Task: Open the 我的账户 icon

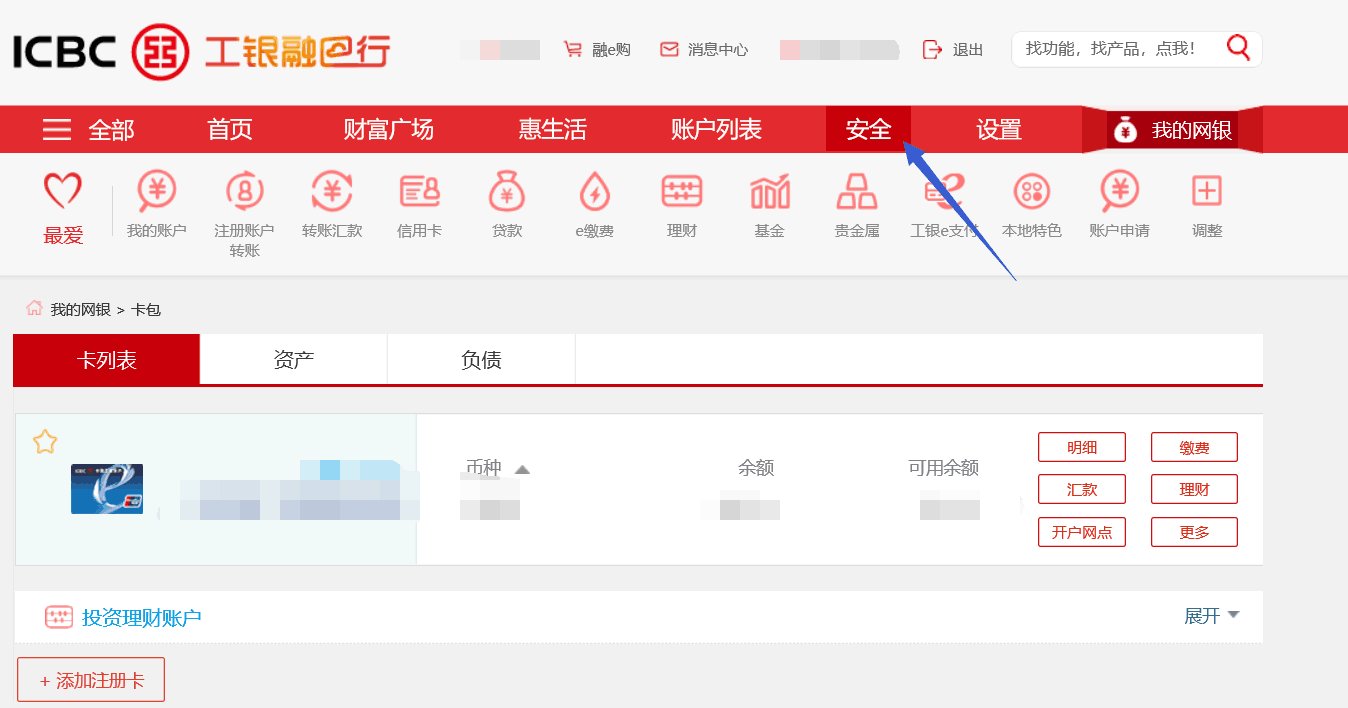Action: click(155, 205)
